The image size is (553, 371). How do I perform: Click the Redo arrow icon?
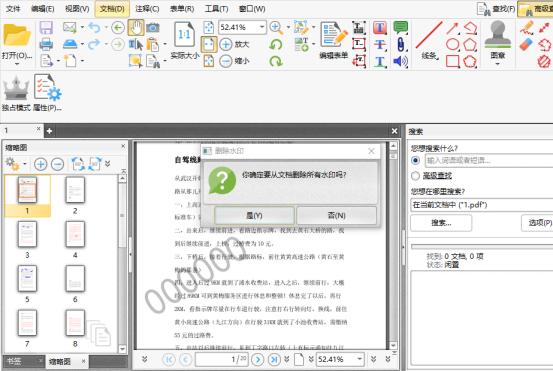94,44
